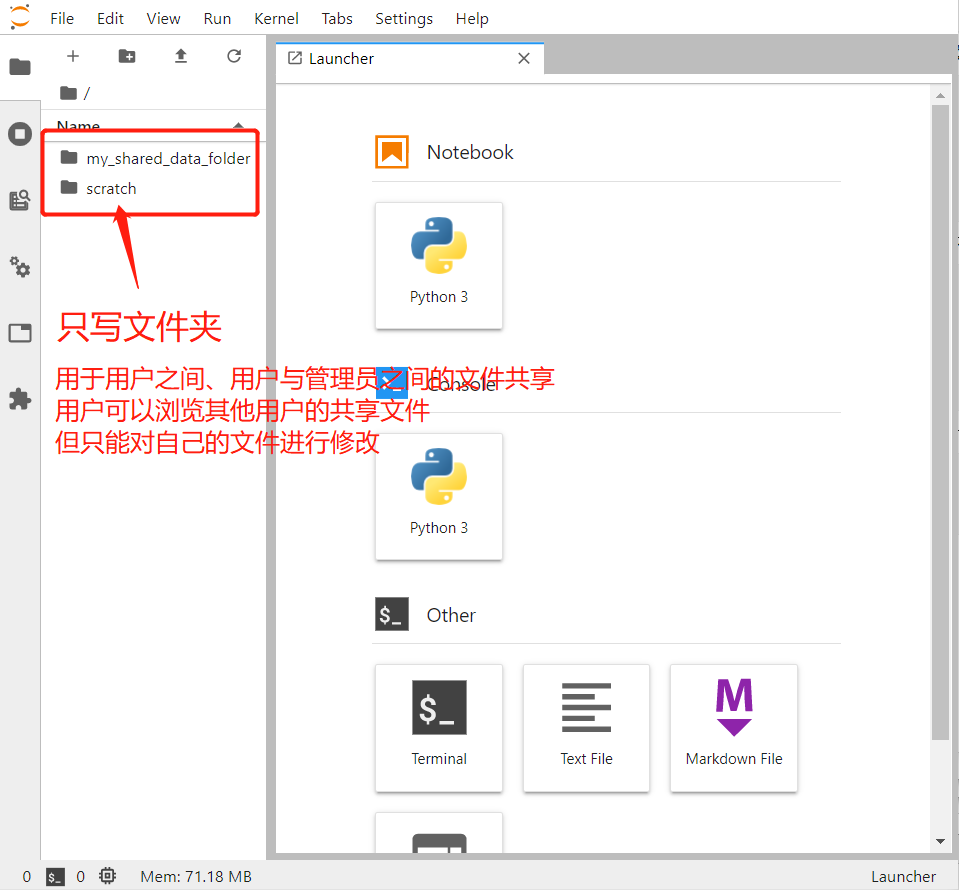Click the new folder toolbar icon
Screen dimensions: 959x890
click(x=126, y=56)
